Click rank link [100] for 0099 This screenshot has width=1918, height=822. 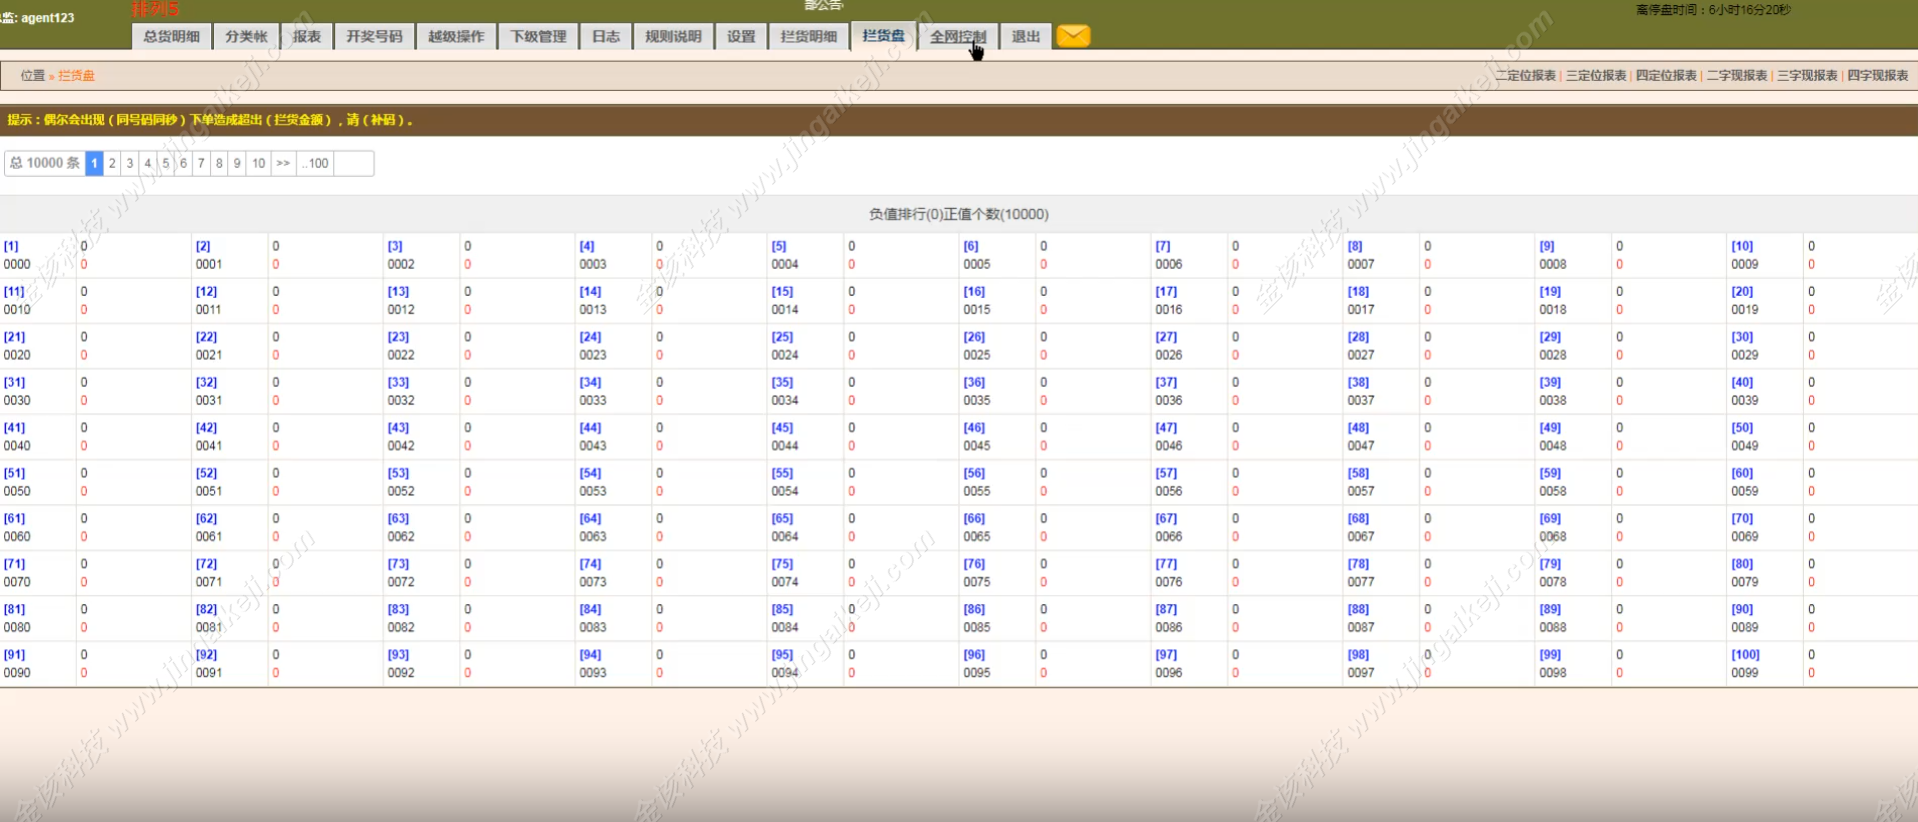[x=1745, y=655]
